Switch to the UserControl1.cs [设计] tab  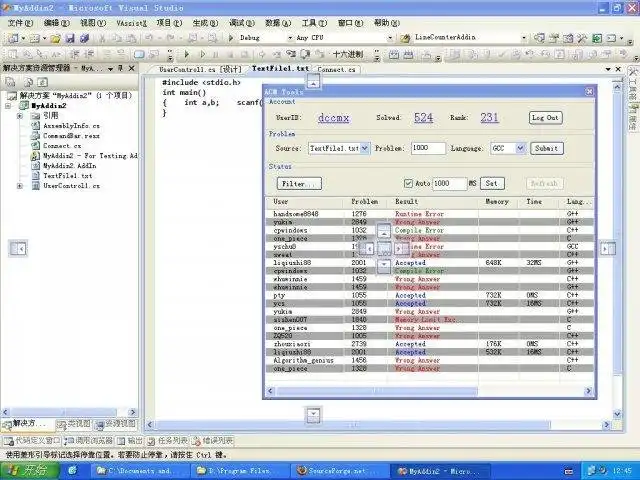[200, 70]
